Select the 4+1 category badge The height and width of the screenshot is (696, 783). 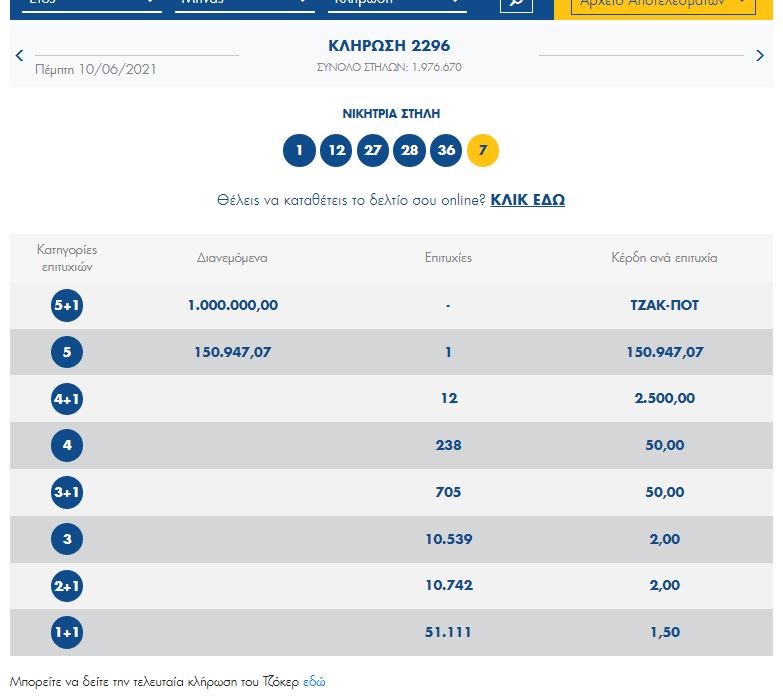pyautogui.click(x=67, y=399)
